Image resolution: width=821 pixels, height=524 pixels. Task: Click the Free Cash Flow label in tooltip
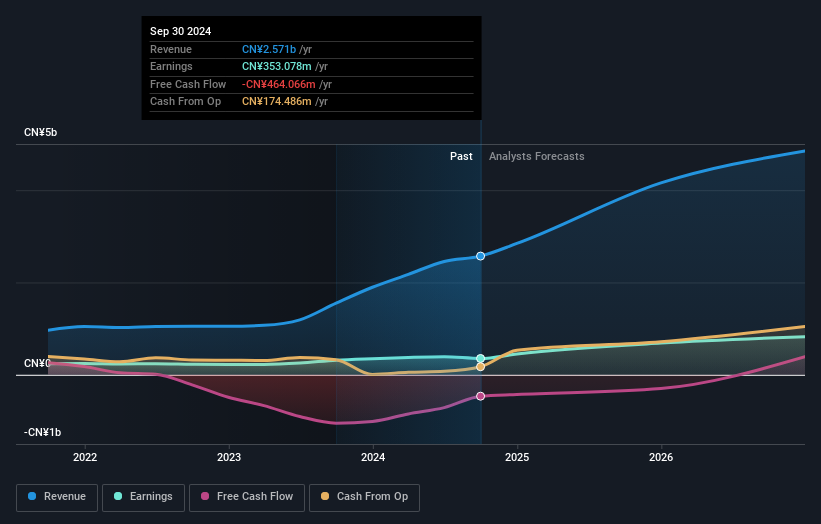pyautogui.click(x=188, y=84)
